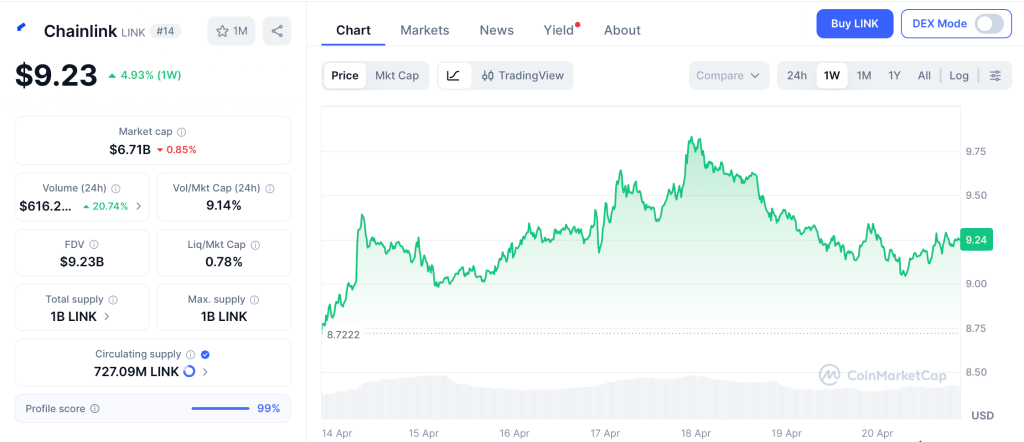Switch to the News tab
This screenshot has width=1024, height=442.
pyautogui.click(x=496, y=30)
